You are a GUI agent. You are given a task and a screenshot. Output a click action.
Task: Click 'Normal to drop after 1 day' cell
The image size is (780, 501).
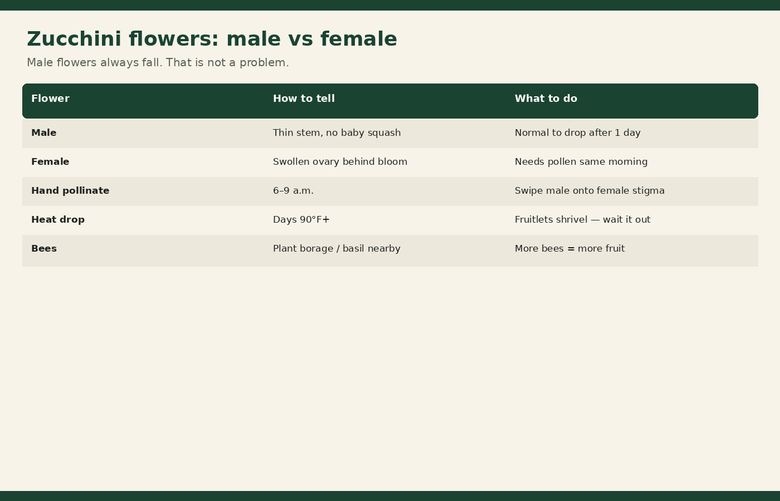(578, 133)
